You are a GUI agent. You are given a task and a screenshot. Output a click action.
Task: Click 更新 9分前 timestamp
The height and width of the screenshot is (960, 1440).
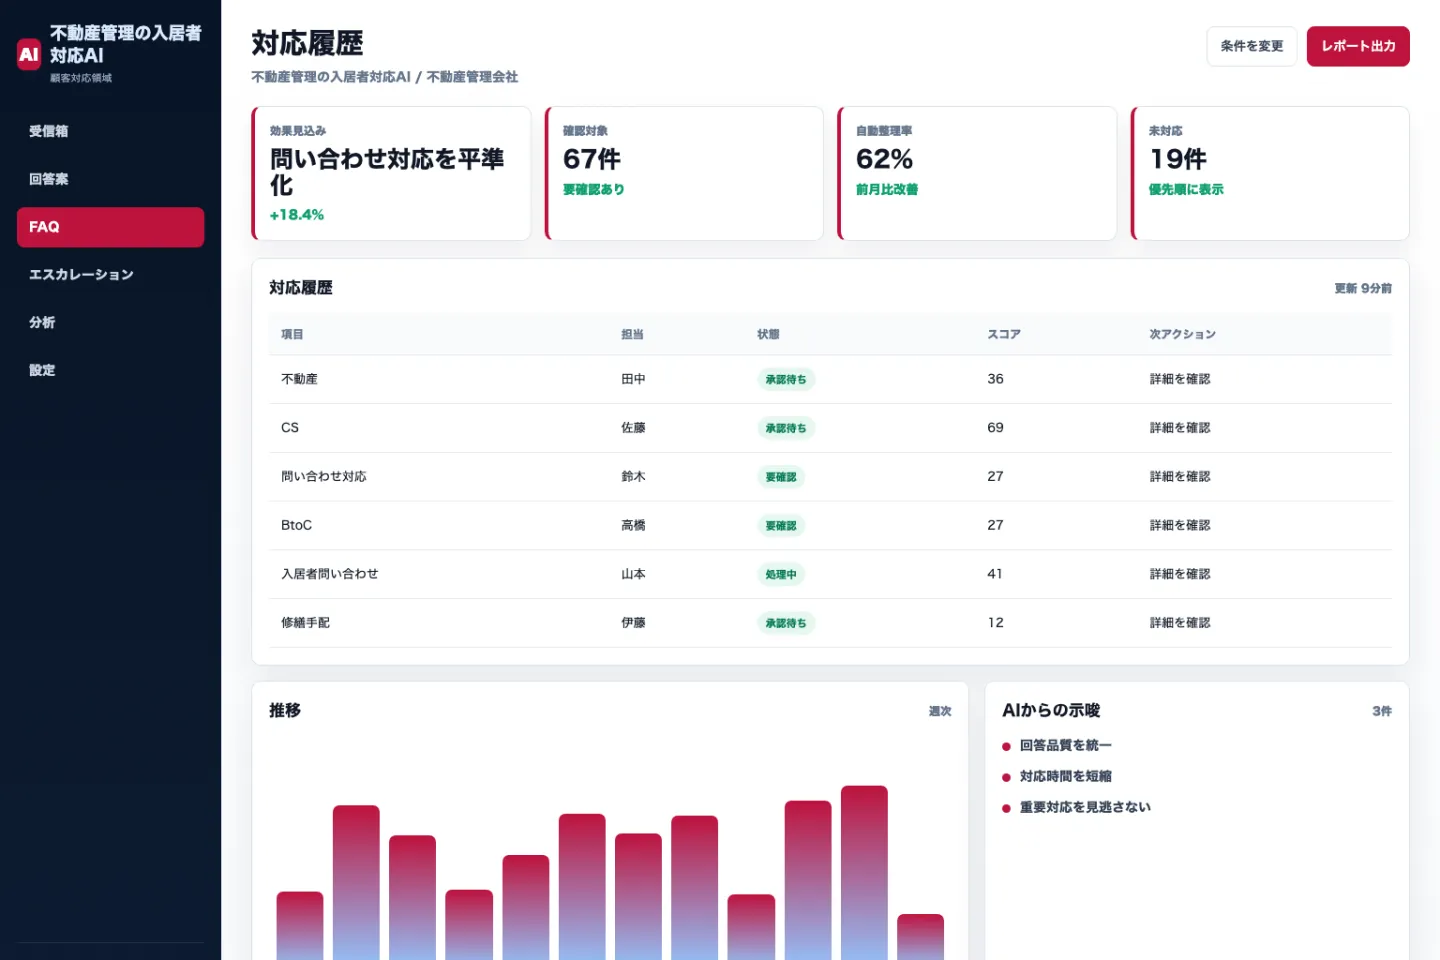point(1363,288)
